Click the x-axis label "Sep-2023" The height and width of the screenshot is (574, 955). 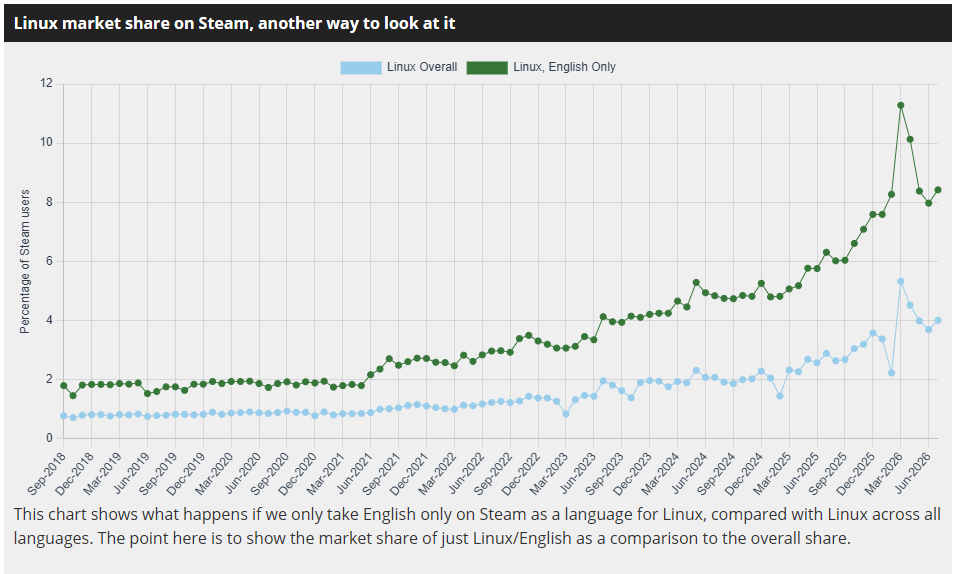tap(606, 473)
